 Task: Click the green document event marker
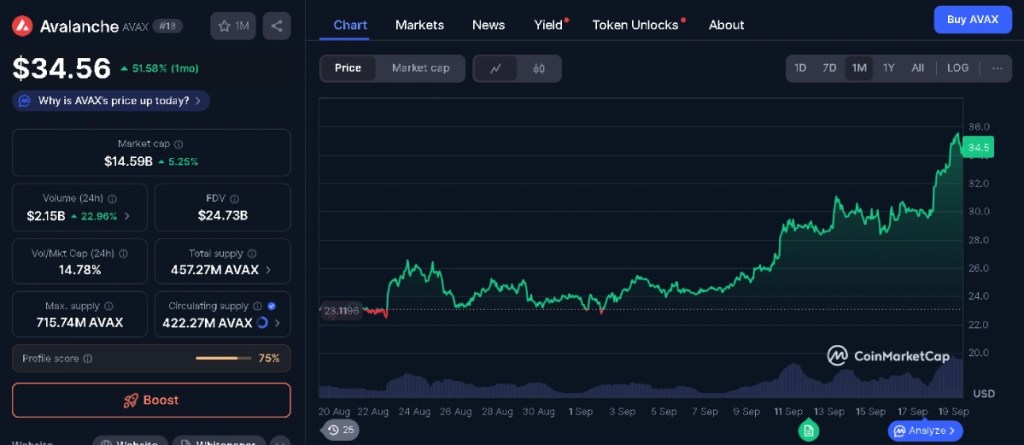coord(808,430)
